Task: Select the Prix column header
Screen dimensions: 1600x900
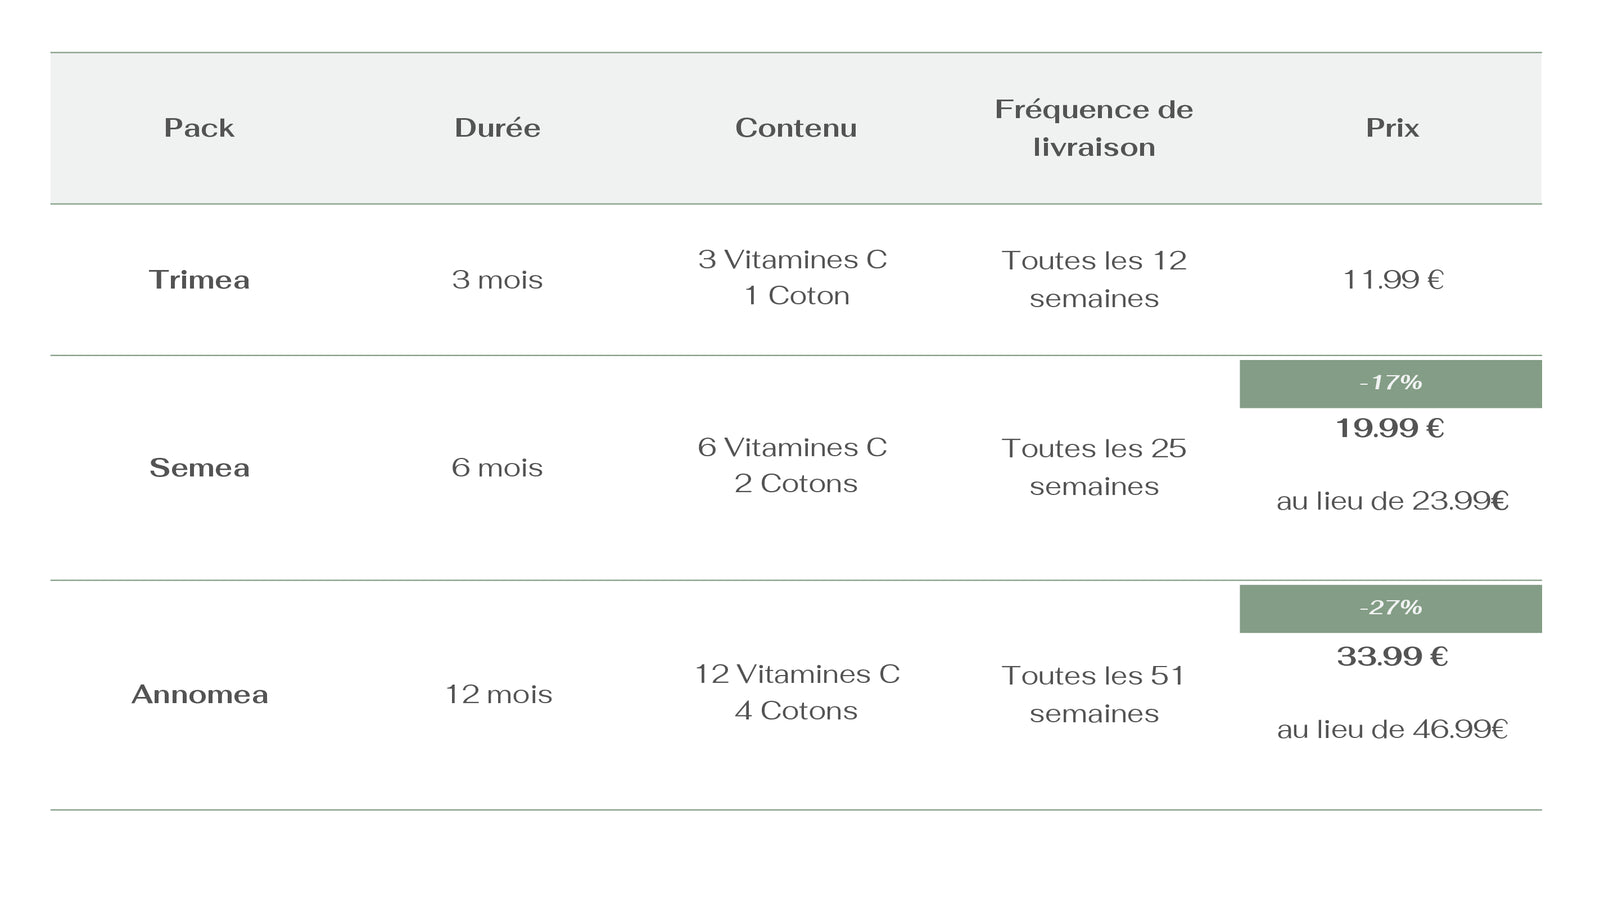Action: tap(1392, 128)
